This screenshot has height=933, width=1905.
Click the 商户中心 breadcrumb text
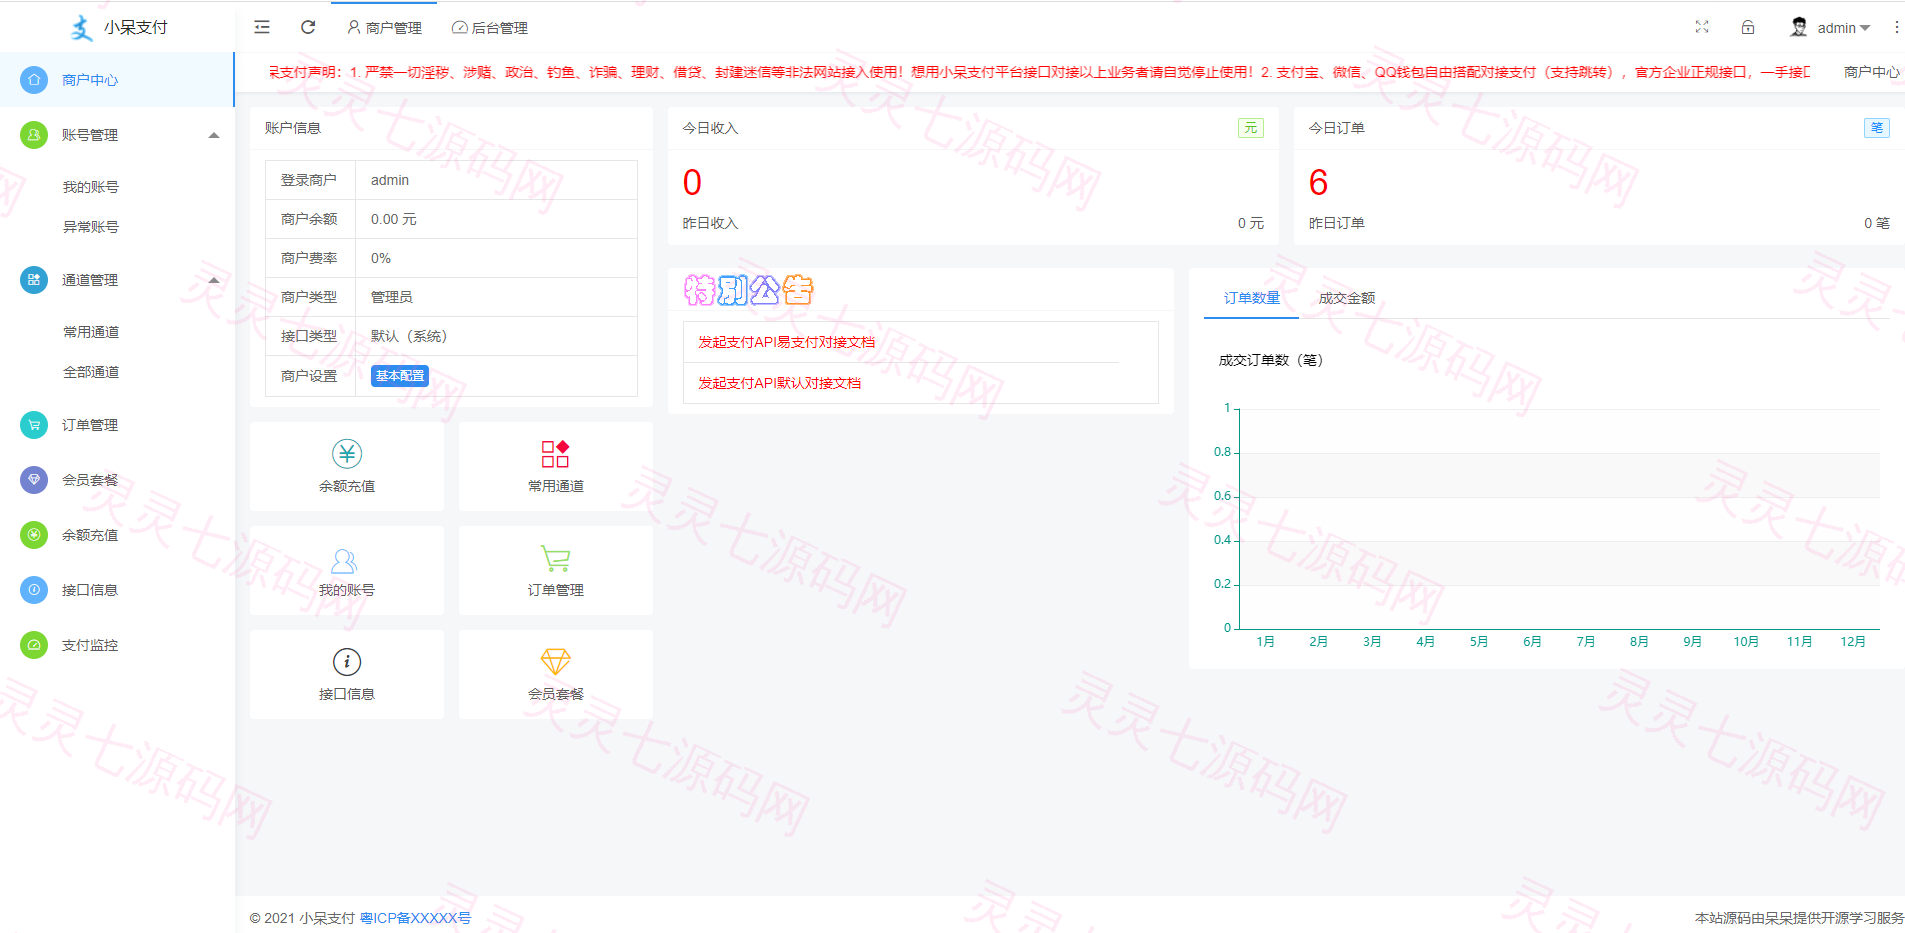pyautogui.click(x=1872, y=72)
